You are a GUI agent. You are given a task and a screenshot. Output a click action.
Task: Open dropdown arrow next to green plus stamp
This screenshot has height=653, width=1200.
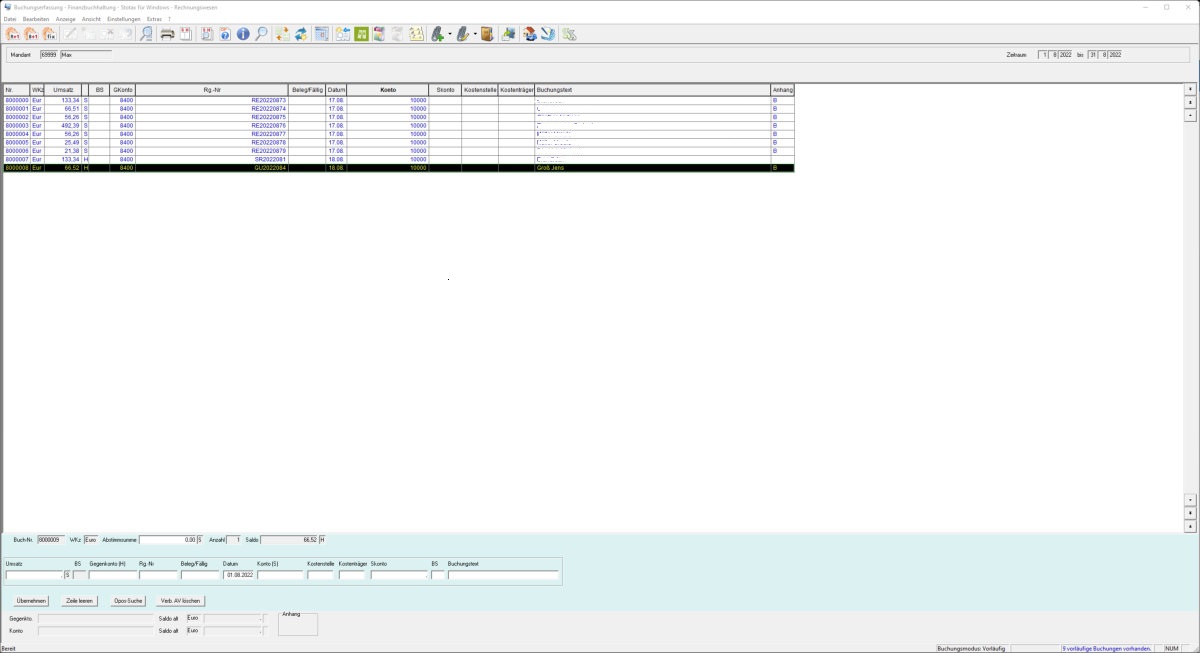click(450, 34)
